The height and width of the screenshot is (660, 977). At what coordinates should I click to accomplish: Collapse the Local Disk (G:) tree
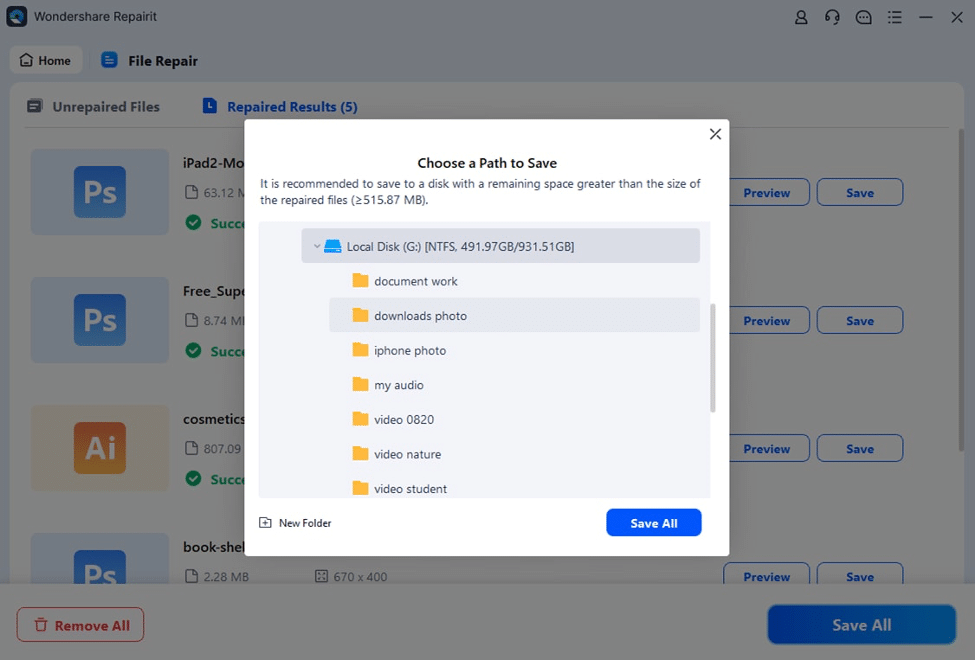[x=317, y=246]
